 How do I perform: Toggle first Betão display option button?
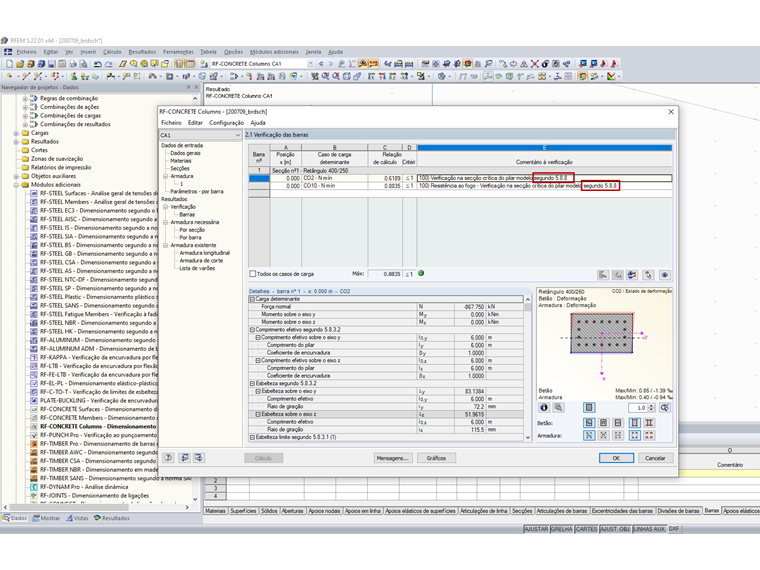point(589,423)
